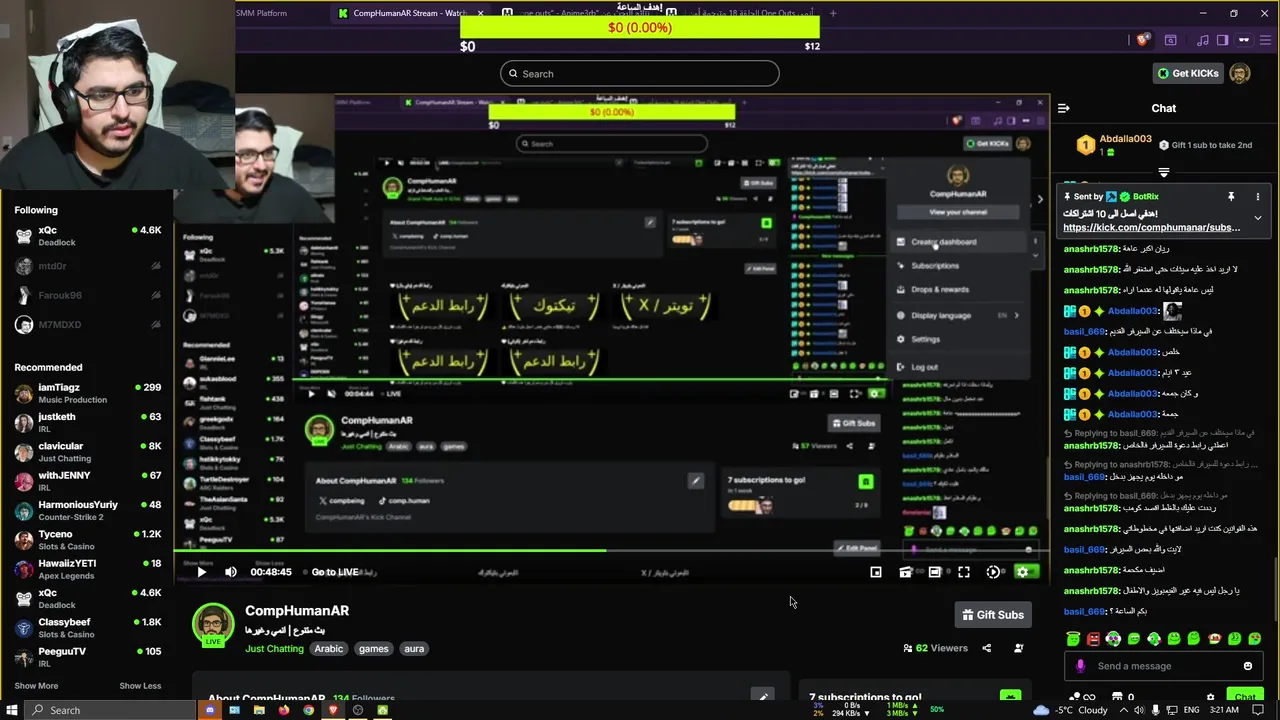
Task: Click the Gift Subs button
Action: [993, 615]
